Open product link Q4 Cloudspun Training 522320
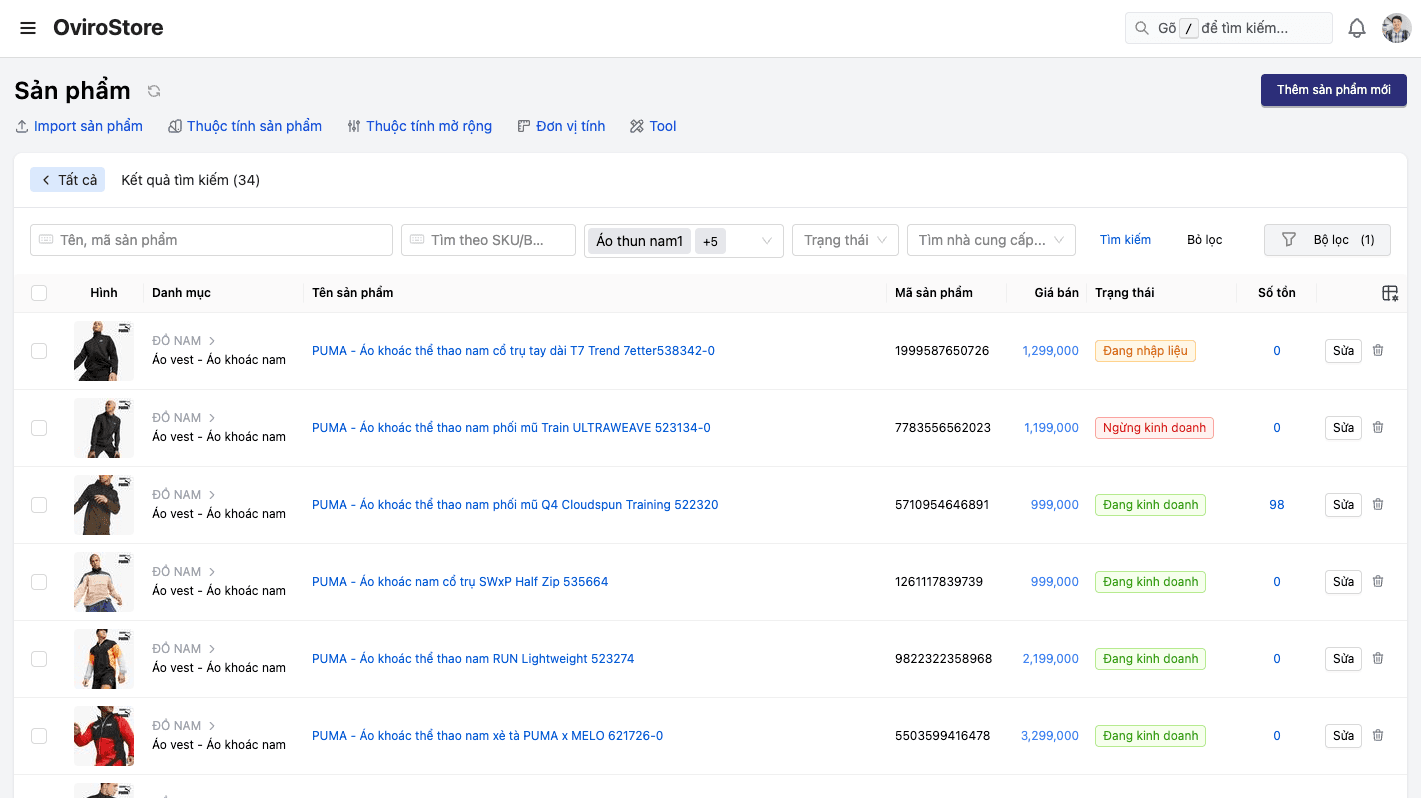This screenshot has height=798, width=1421. 515,505
